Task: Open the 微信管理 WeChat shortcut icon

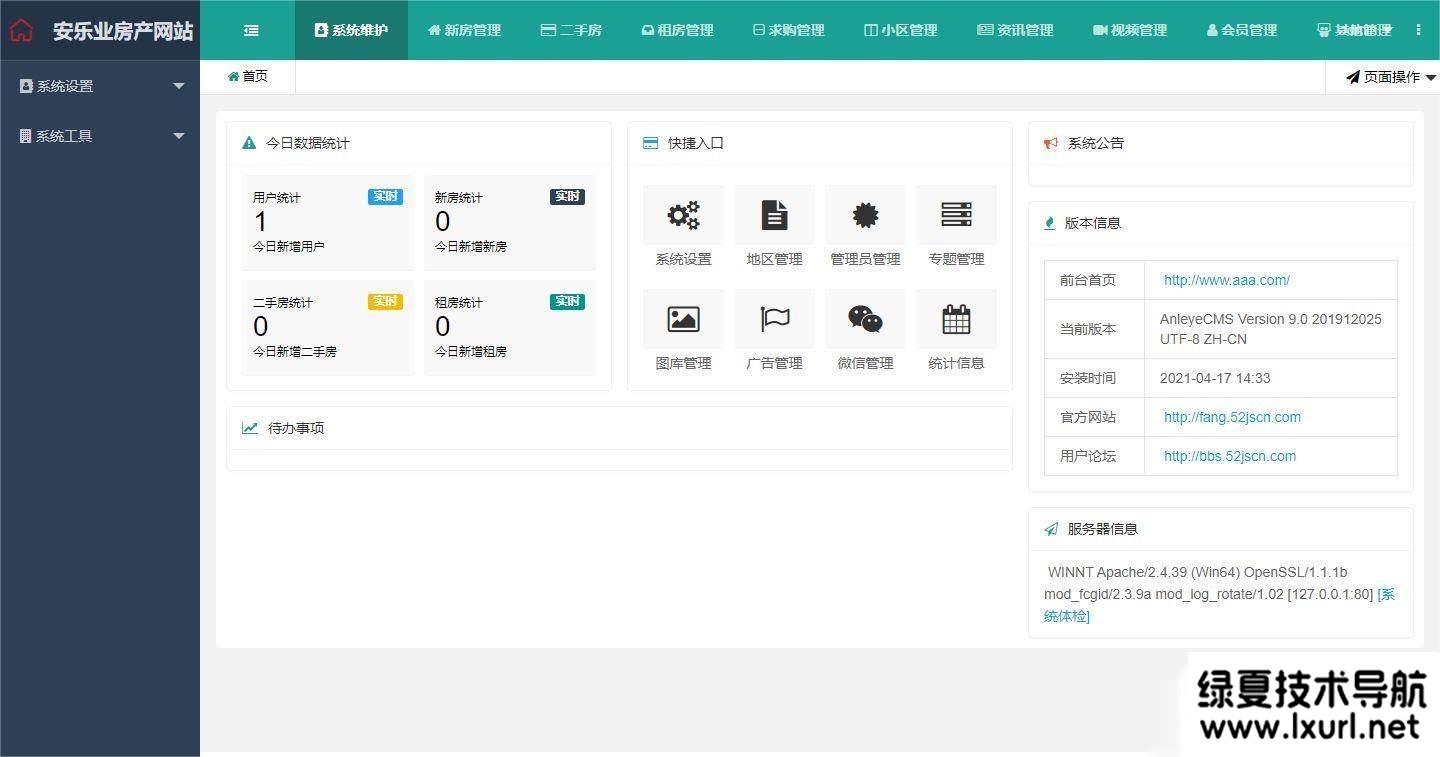Action: [x=866, y=319]
